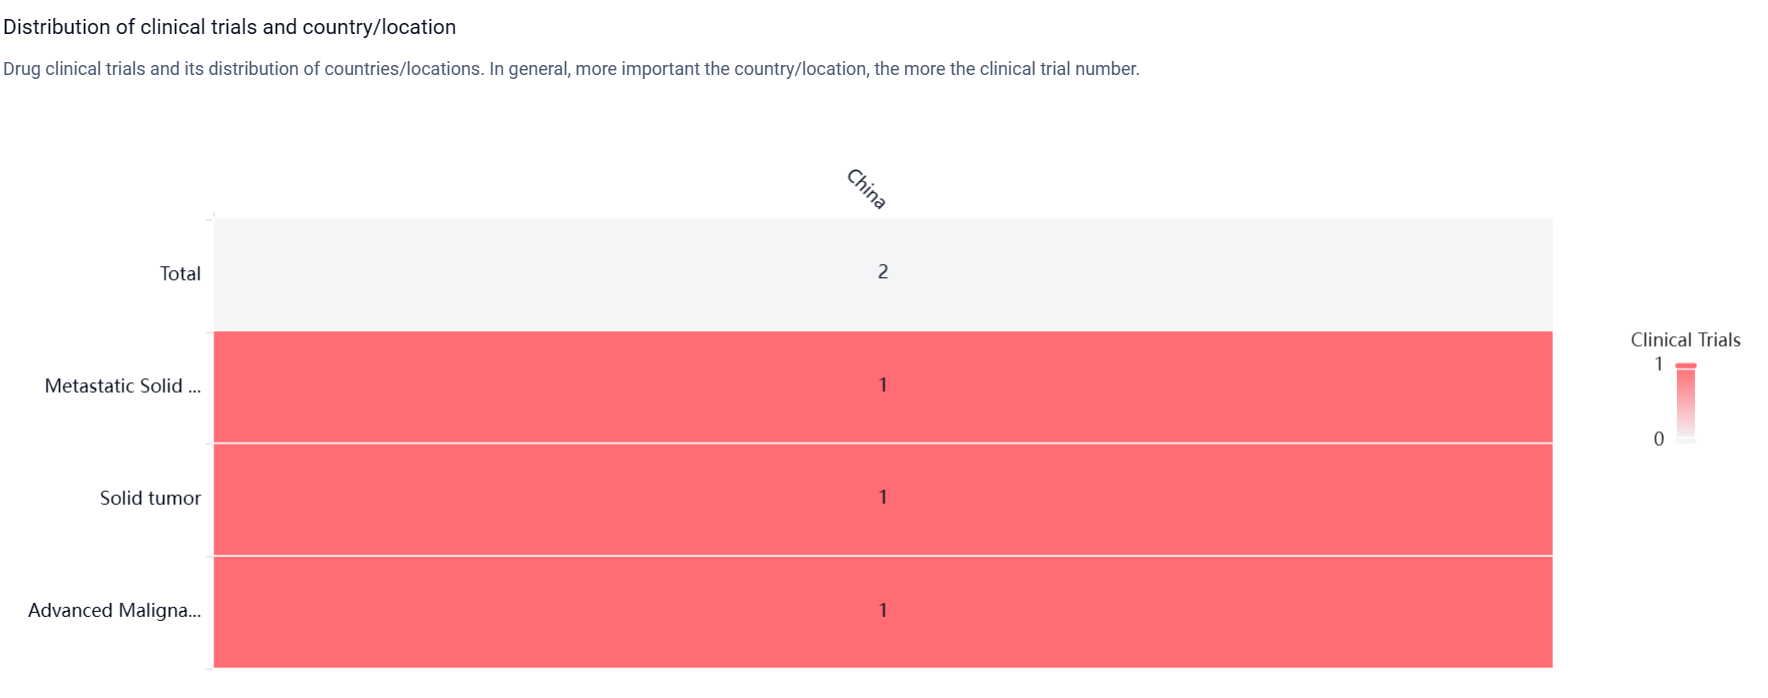Click the Clinical Trials legend gradient bar
1768x698 pixels.
click(1686, 402)
